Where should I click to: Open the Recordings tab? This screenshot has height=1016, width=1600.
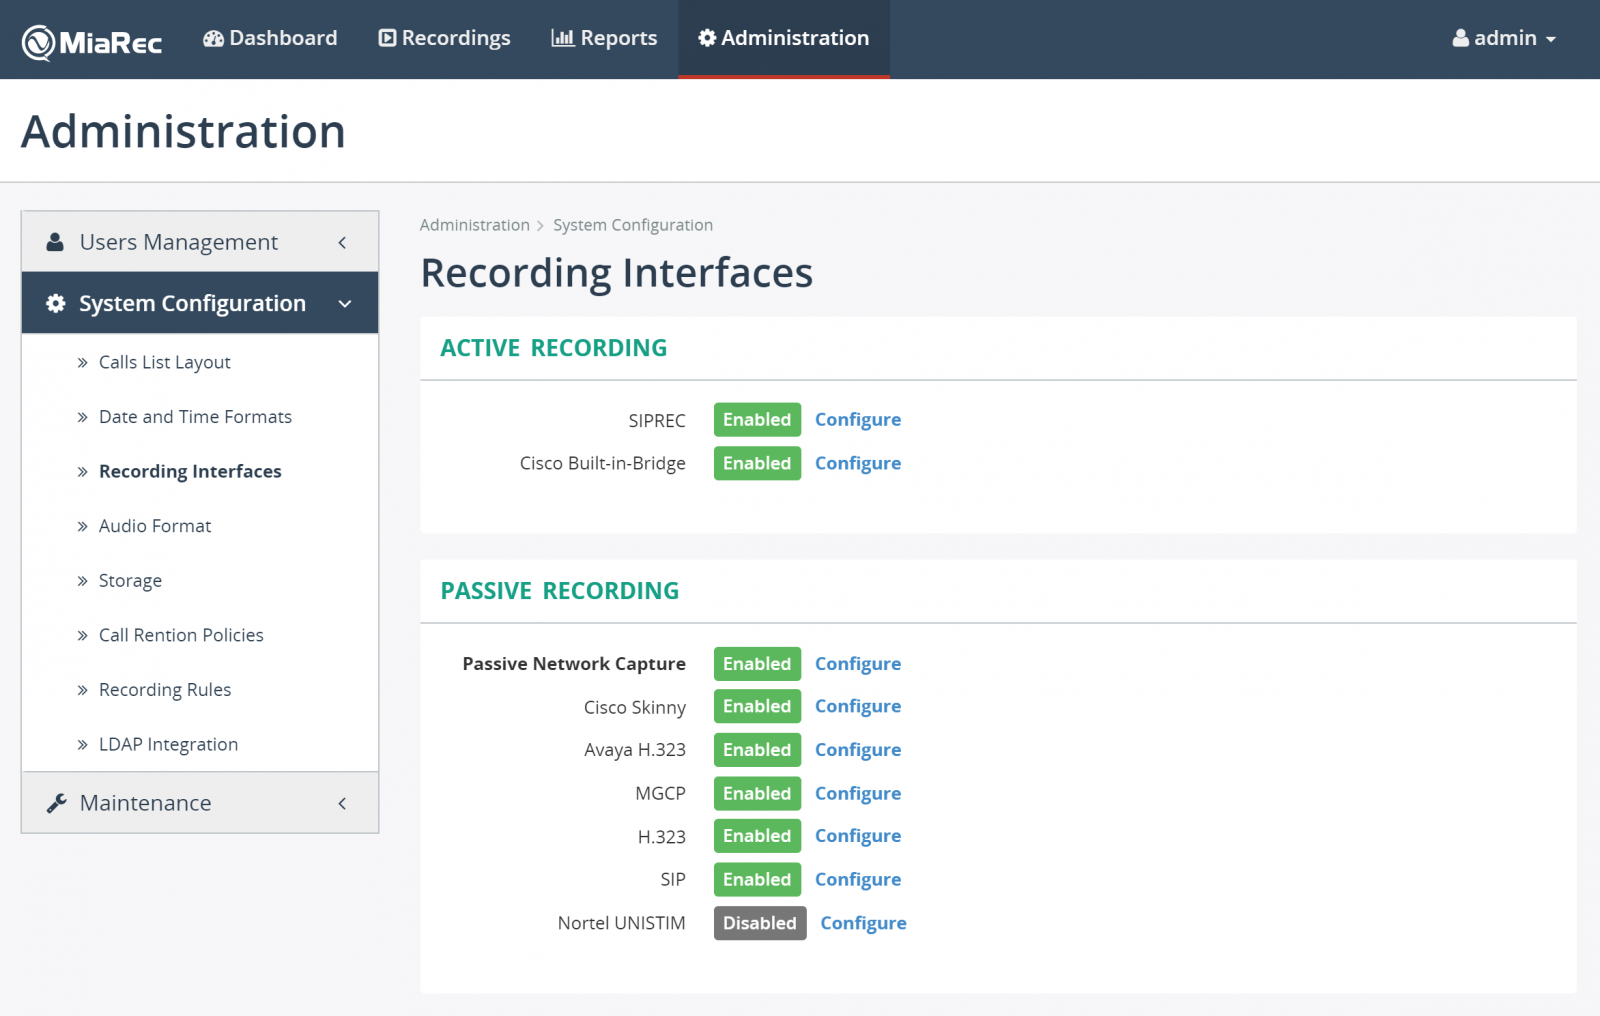444,38
